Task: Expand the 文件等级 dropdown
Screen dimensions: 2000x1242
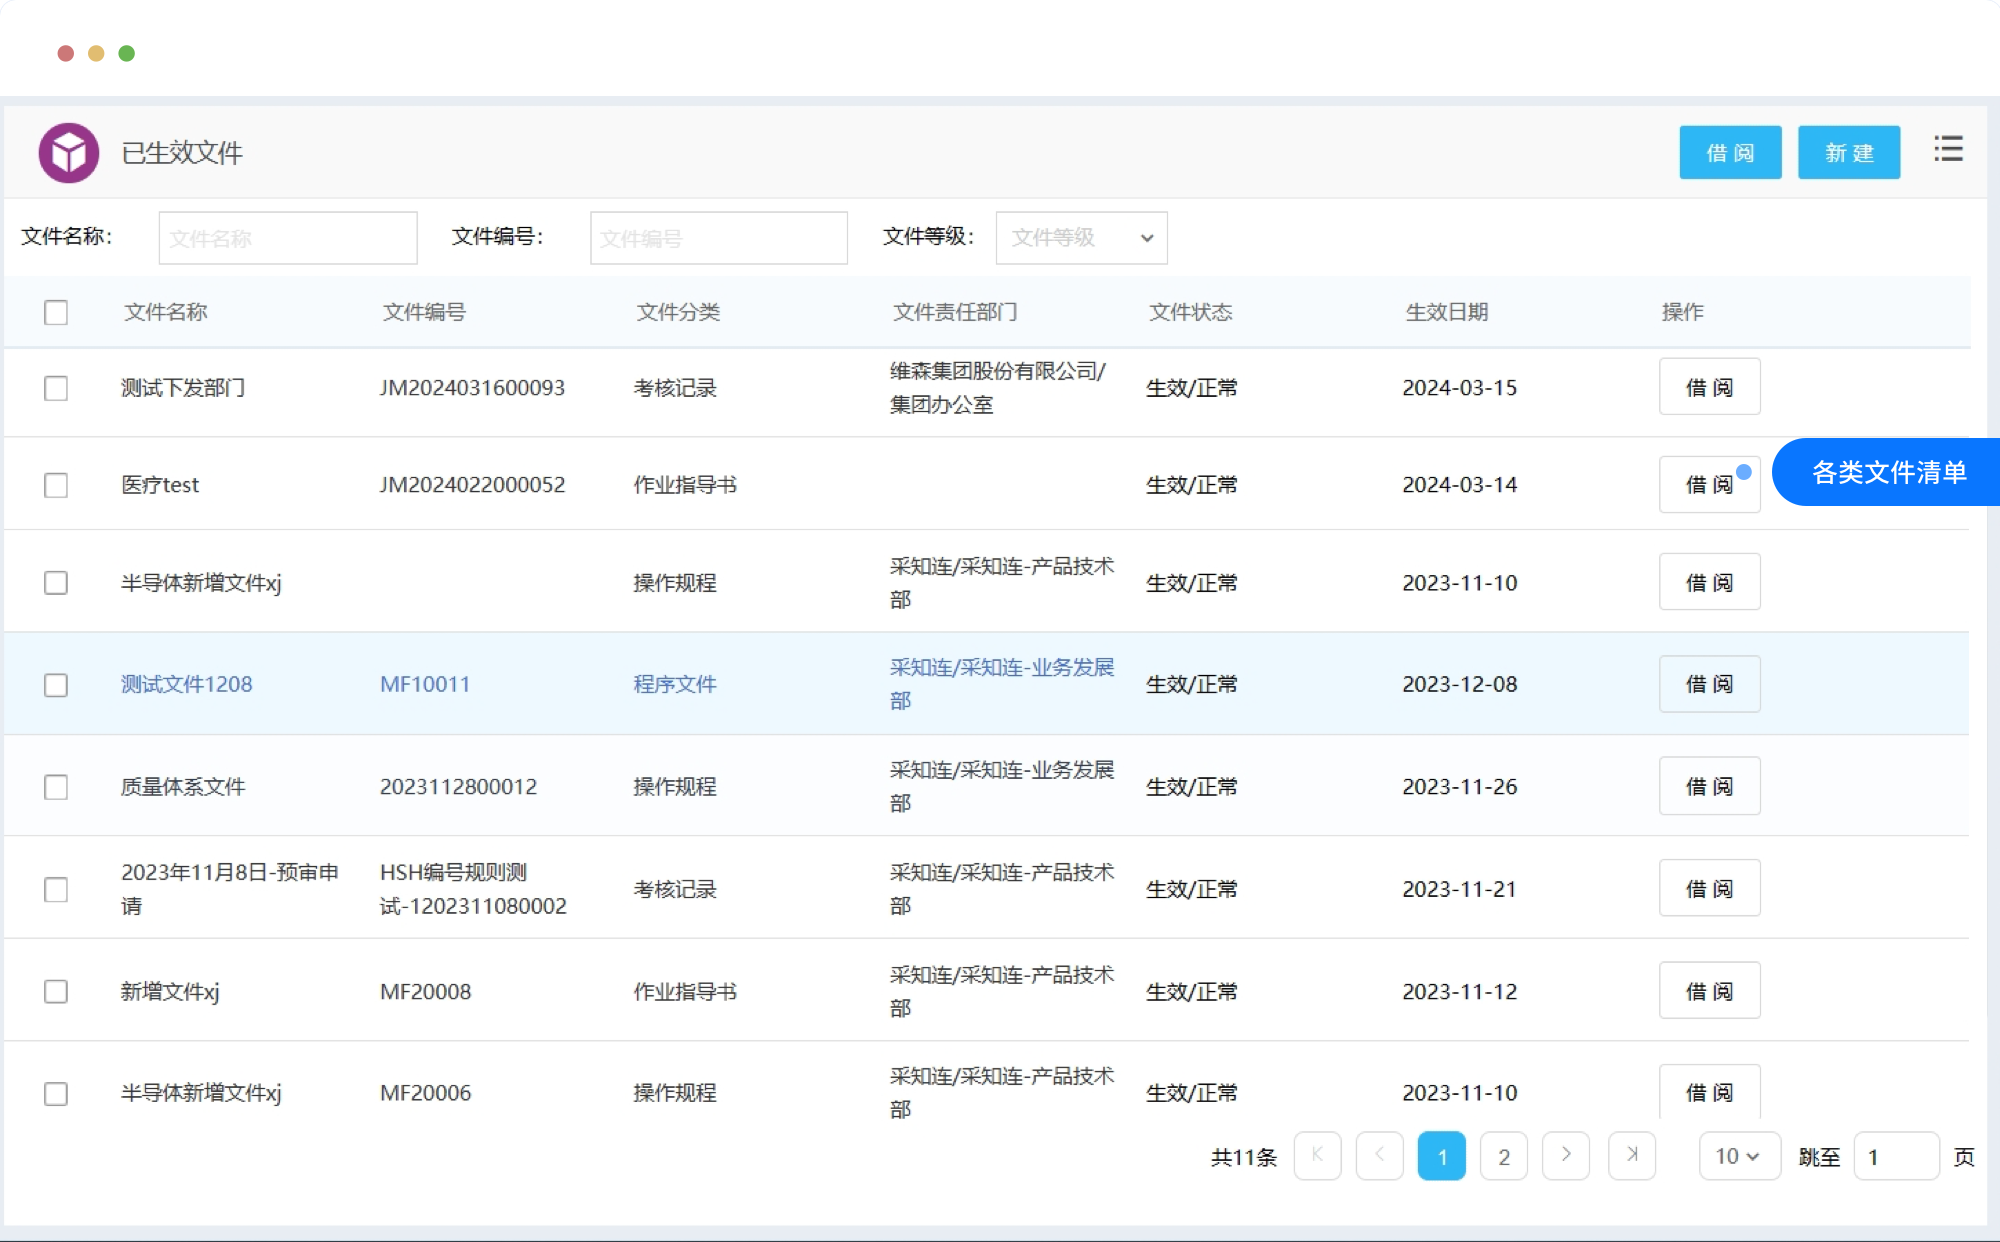Action: 1081,238
